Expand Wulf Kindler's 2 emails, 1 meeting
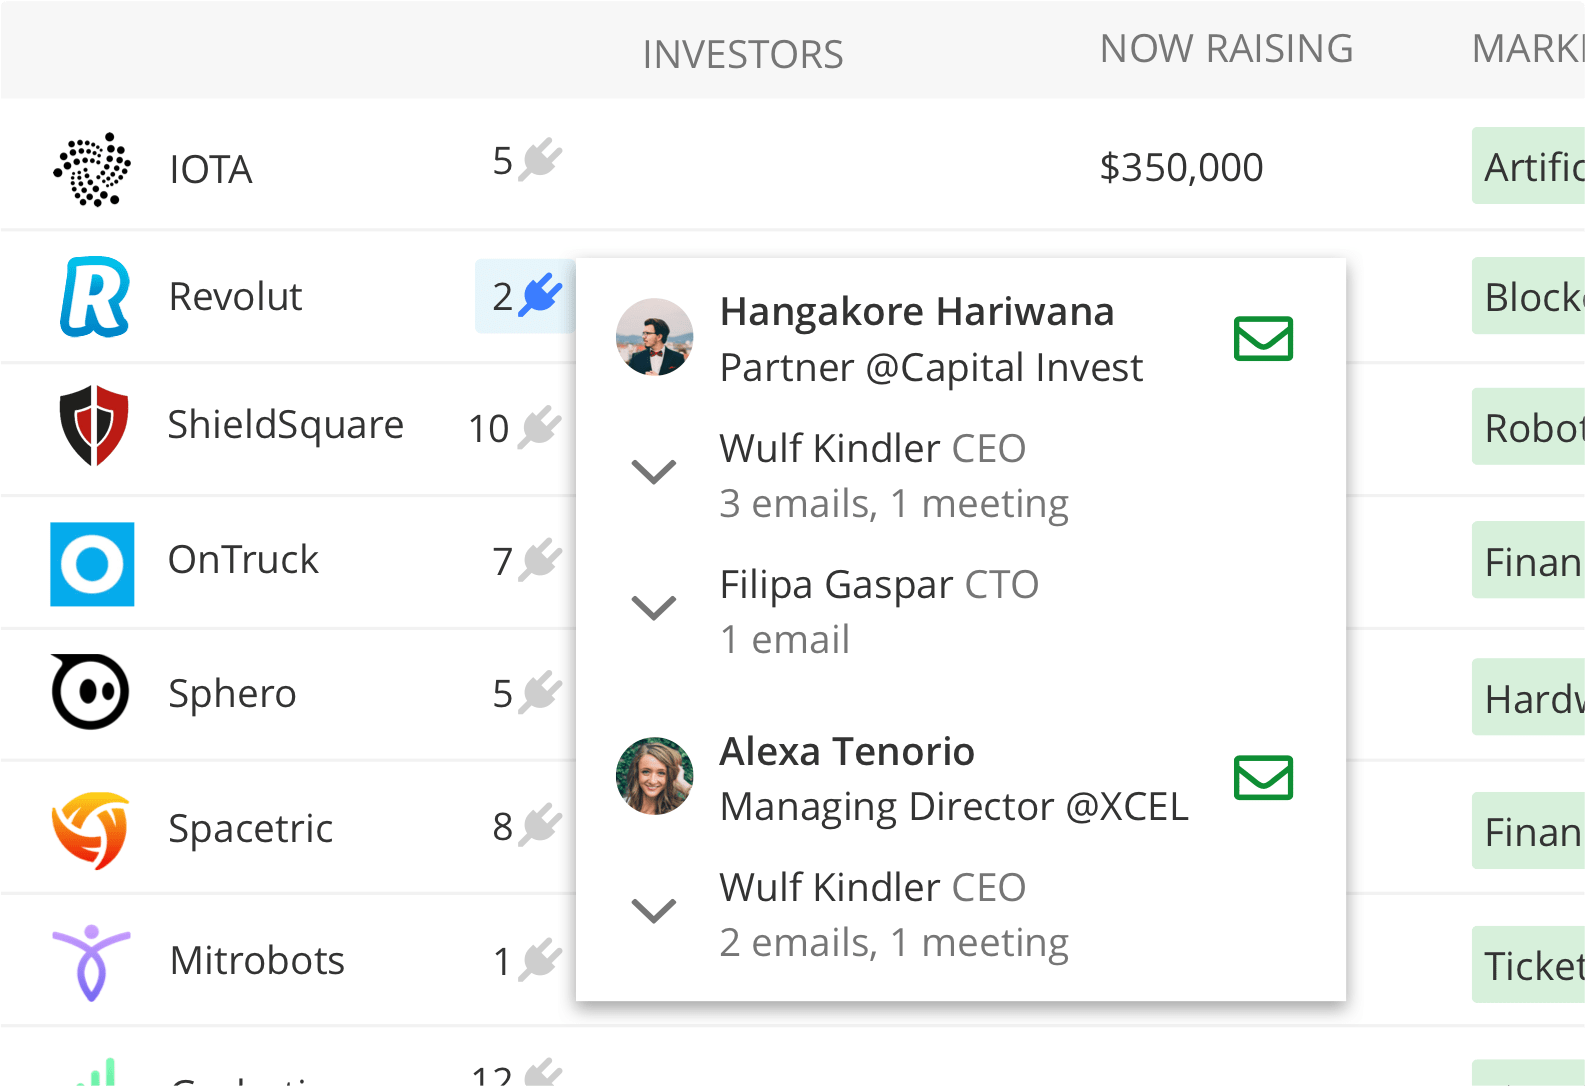The image size is (1587, 1086). pos(654,911)
